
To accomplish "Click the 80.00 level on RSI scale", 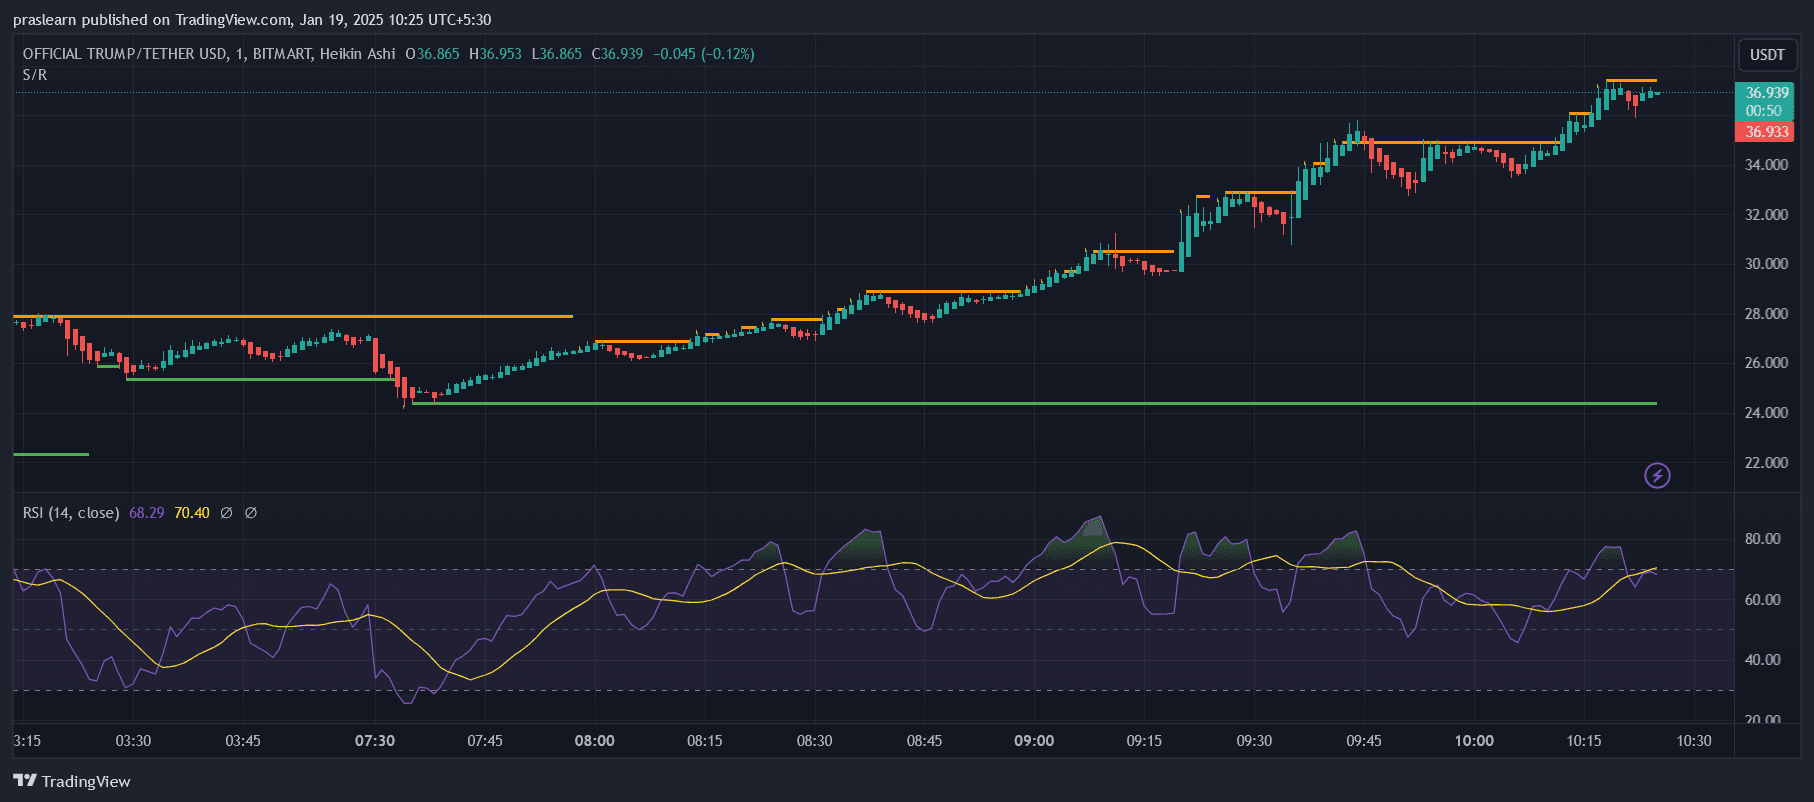I will tap(1762, 539).
